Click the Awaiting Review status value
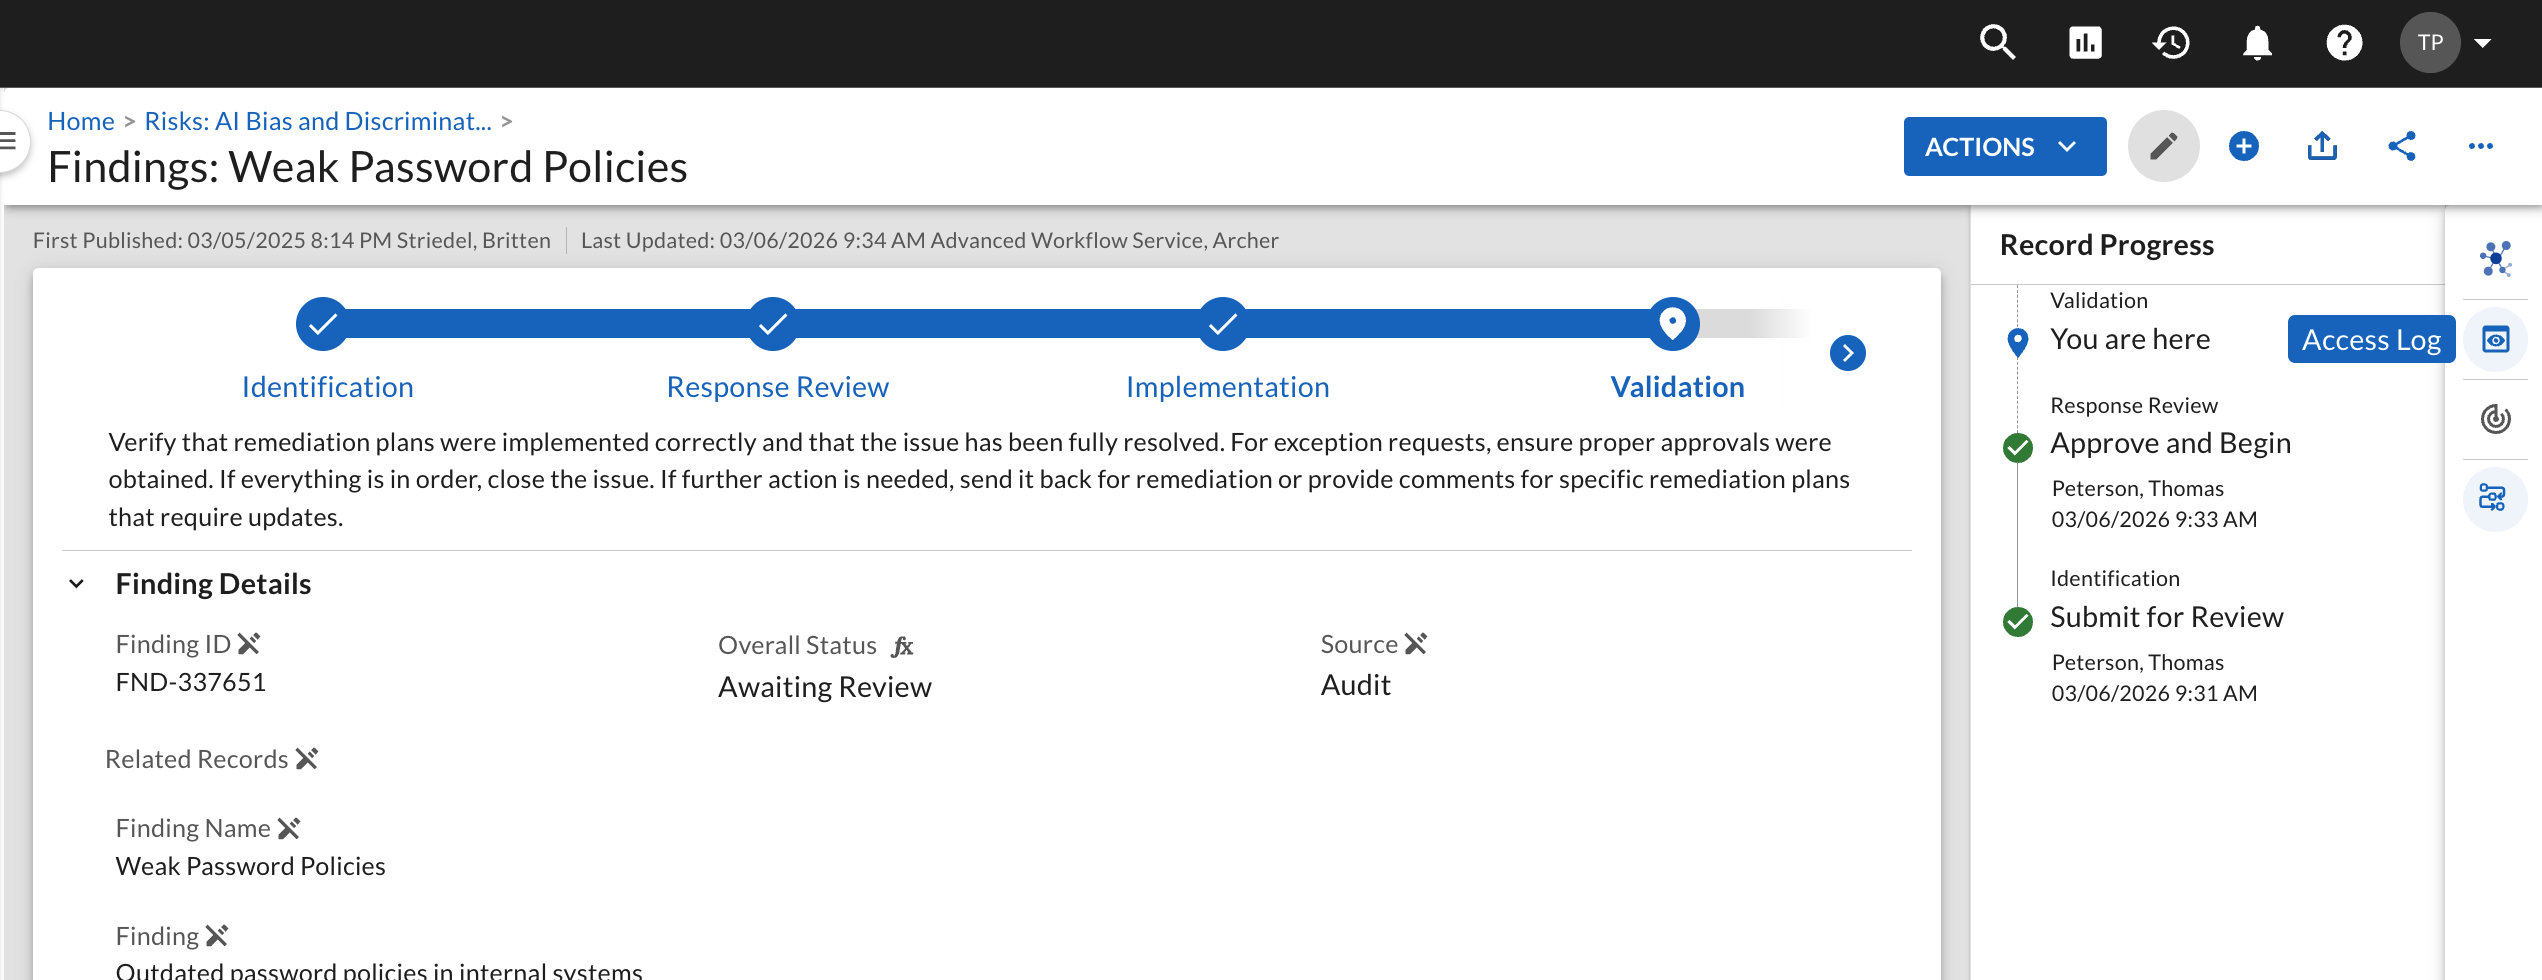This screenshot has height=980, width=2542. [x=825, y=687]
